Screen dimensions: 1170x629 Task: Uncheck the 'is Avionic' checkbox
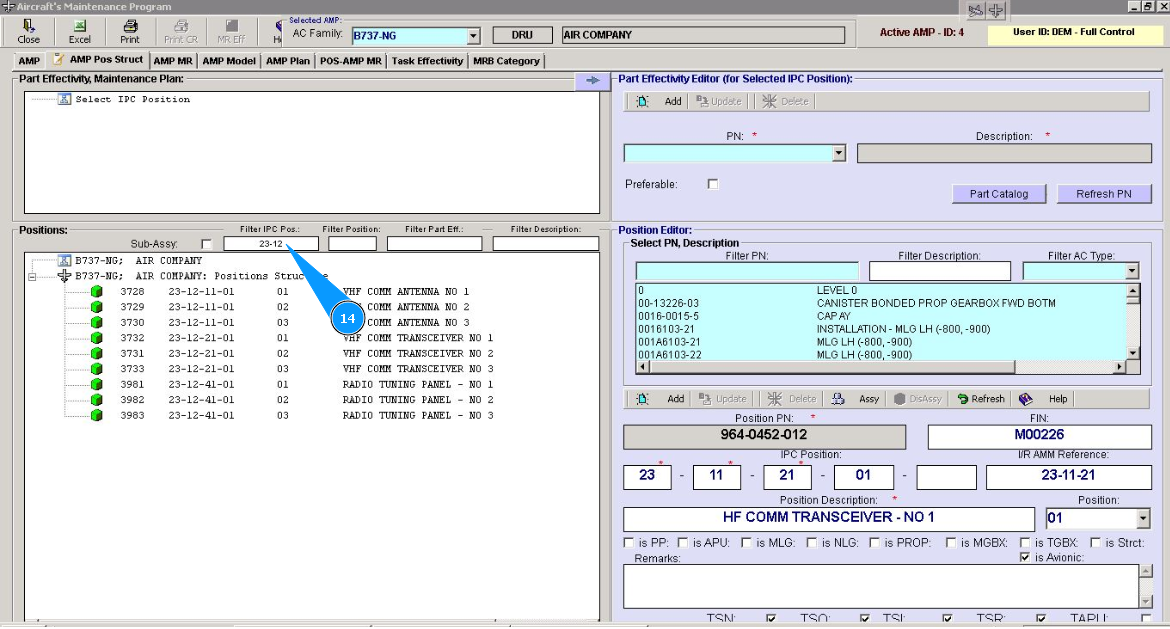(1024, 557)
